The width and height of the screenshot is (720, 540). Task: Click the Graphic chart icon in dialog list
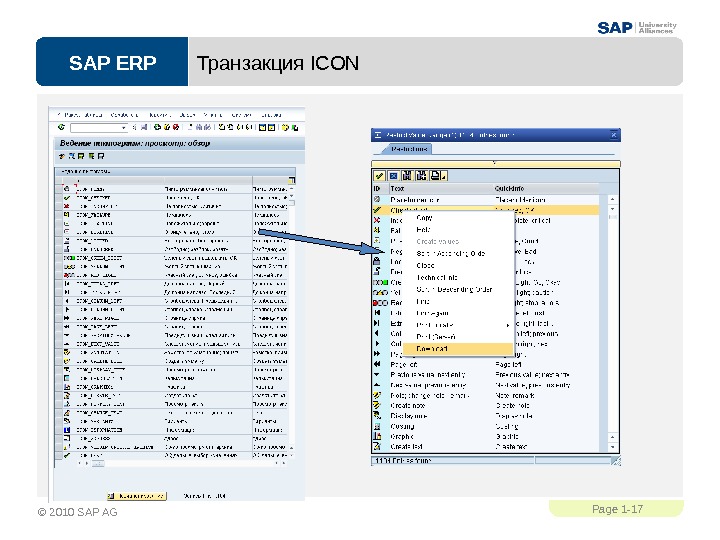[377, 436]
